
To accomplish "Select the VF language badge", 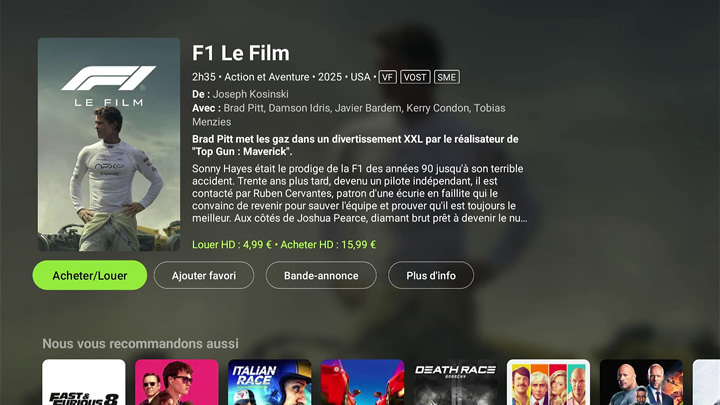I will tap(388, 77).
